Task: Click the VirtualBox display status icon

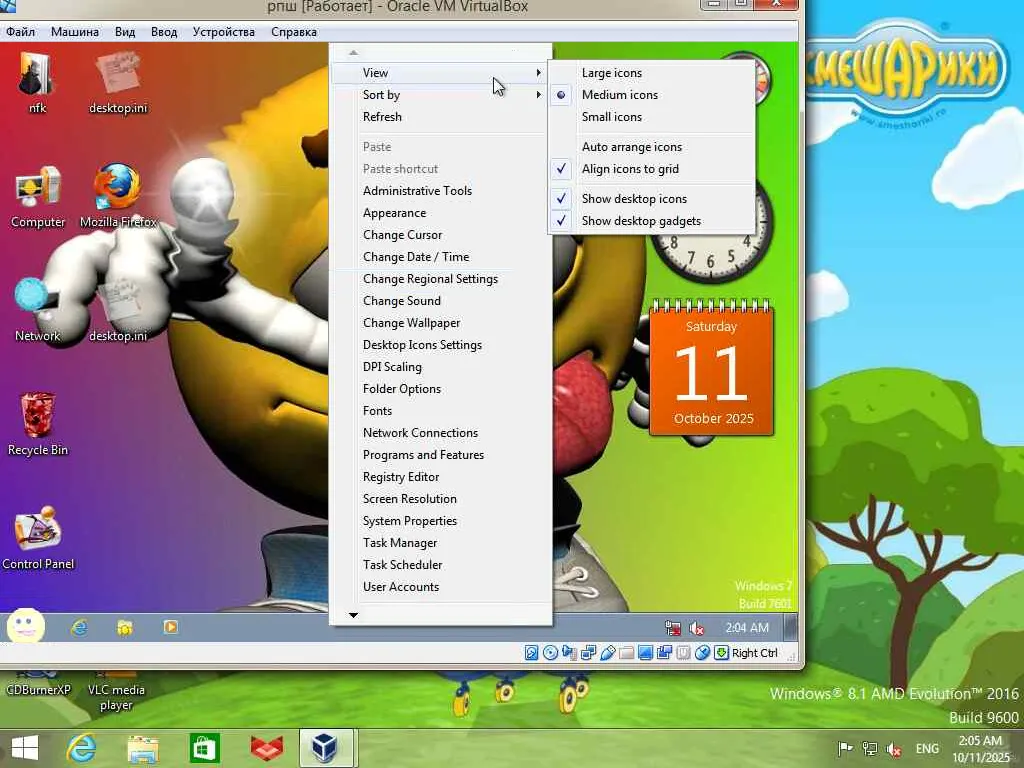Action: (645, 652)
